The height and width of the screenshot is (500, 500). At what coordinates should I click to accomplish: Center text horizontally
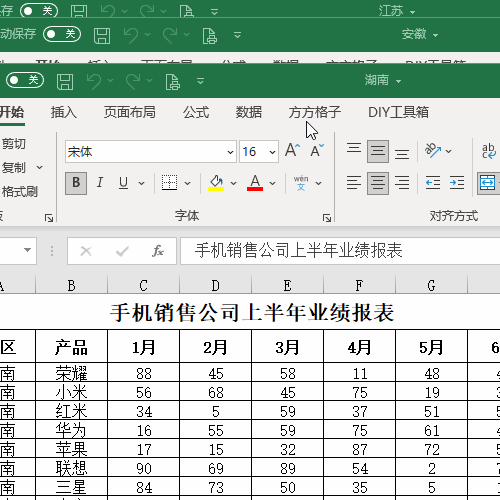(378, 183)
